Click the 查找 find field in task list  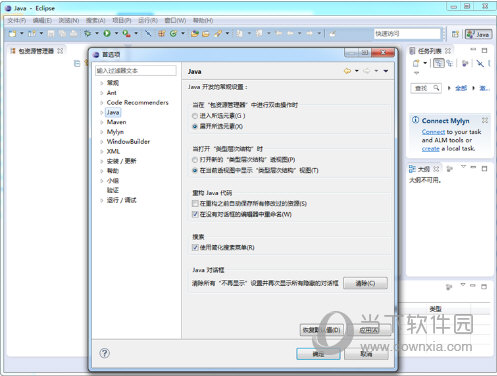426,88
